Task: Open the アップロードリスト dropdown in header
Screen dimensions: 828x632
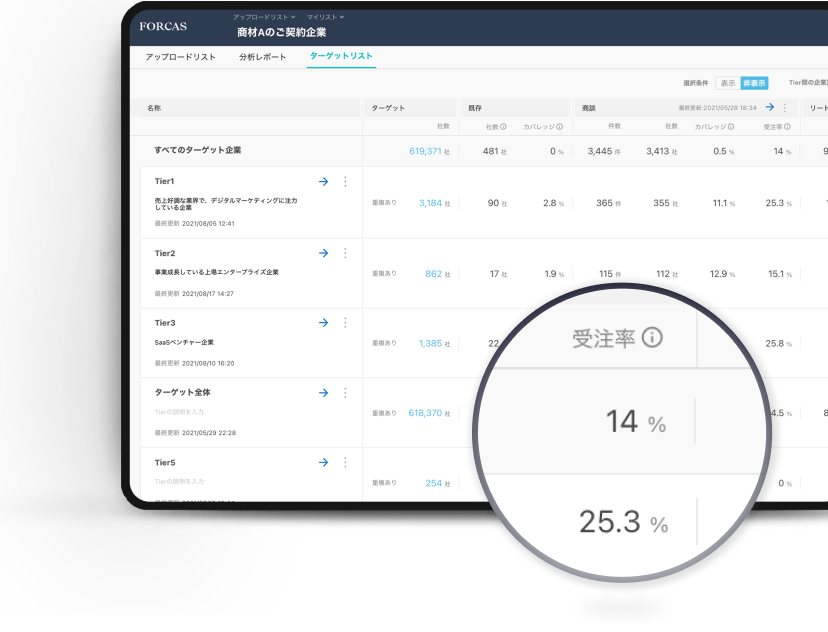Action: 264,17
